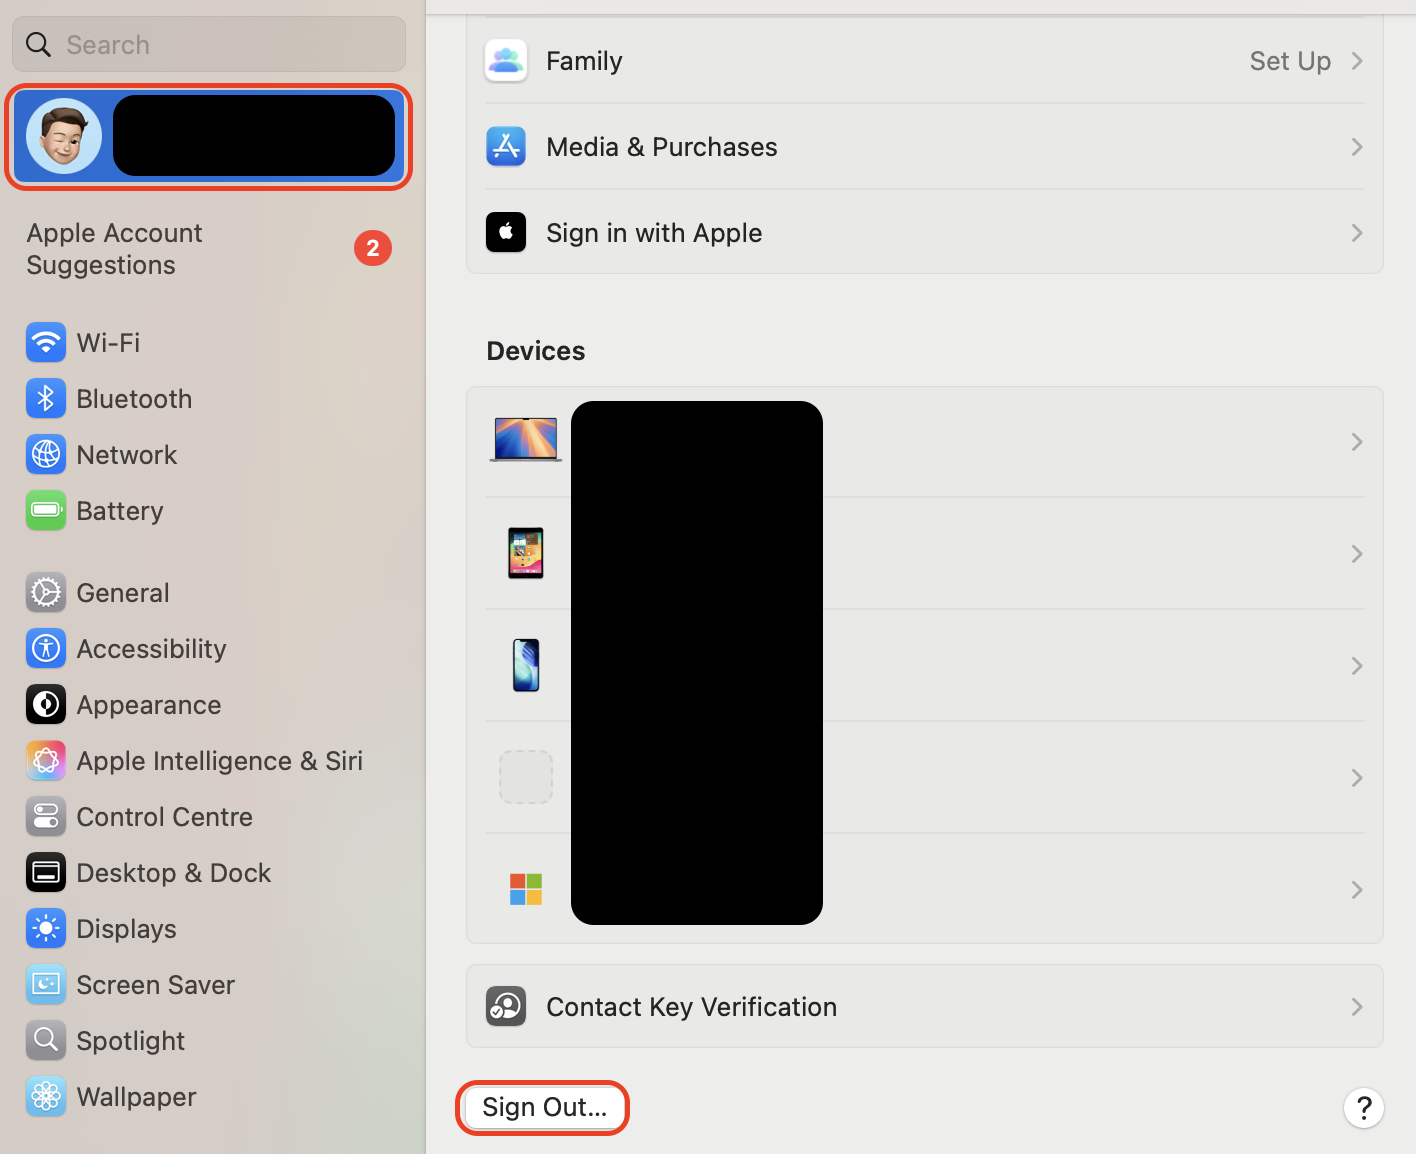Screen dimensions: 1416x1154
Task: Open Sign in with Apple details
Action: [924, 232]
